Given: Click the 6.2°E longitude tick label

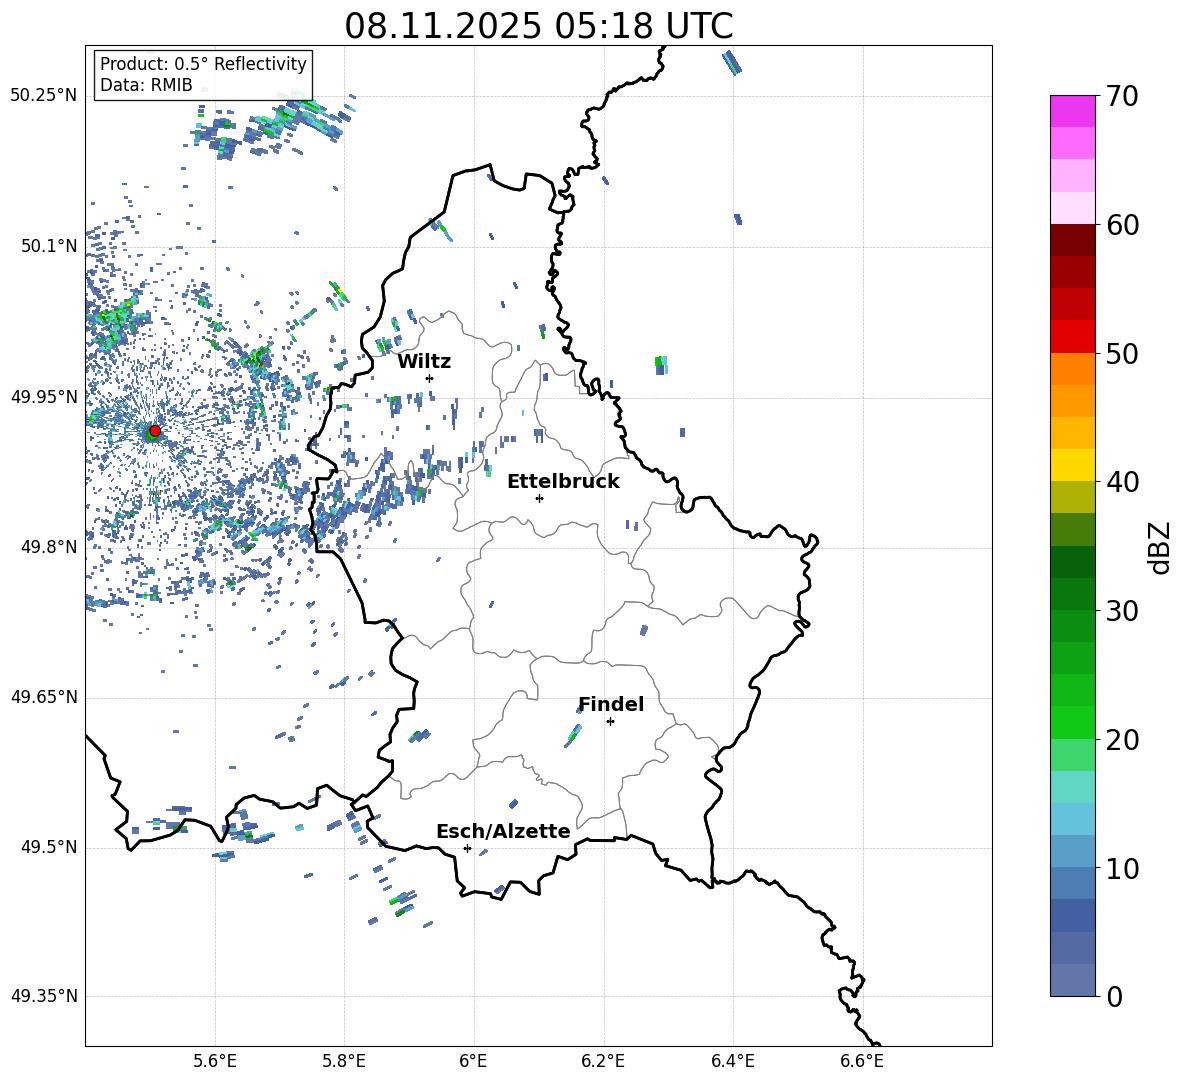Looking at the screenshot, I should tap(603, 1061).
